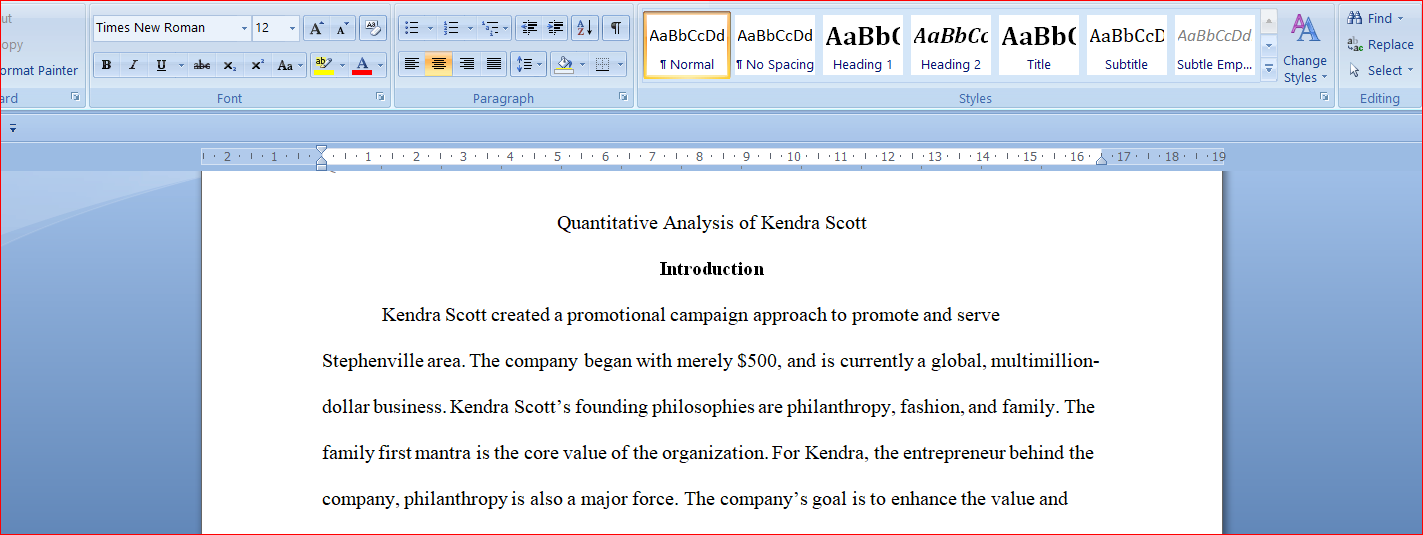Apply the Subtle Emphasis style

click(1215, 45)
